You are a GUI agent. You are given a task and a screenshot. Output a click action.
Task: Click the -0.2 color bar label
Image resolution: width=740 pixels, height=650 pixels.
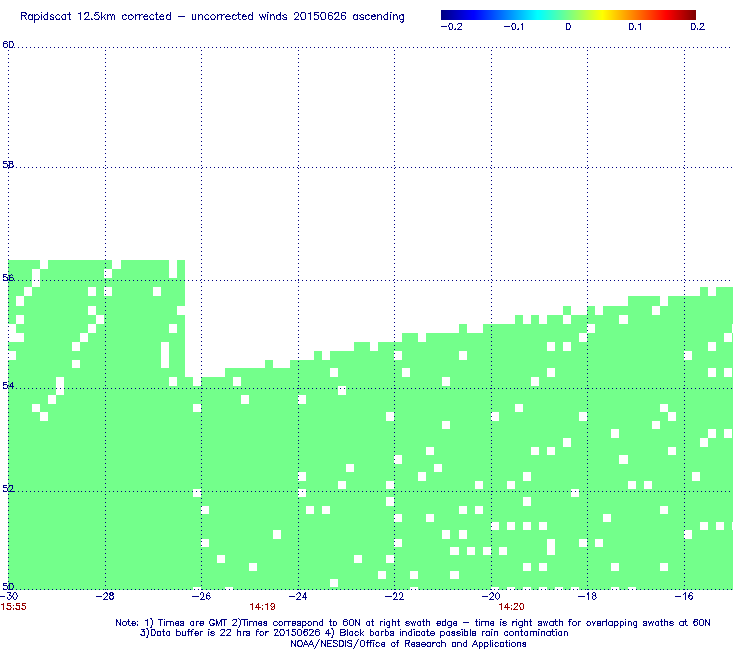451,27
